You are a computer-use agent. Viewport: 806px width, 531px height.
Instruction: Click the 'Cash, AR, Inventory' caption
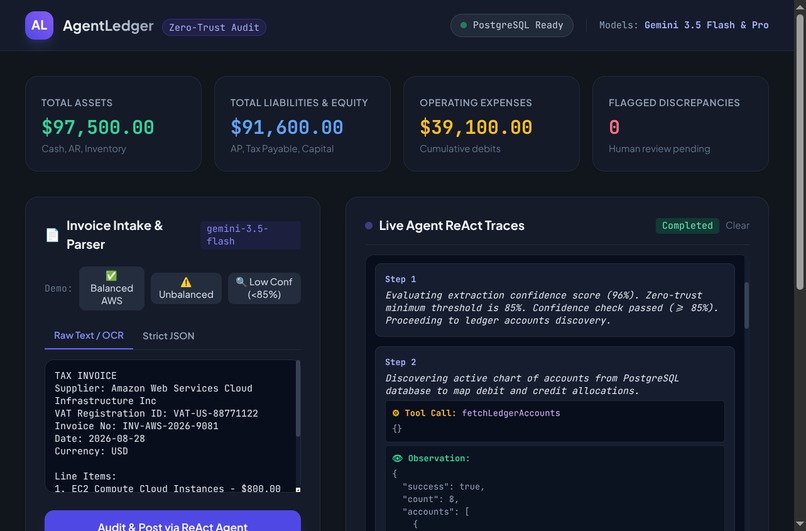[84, 149]
